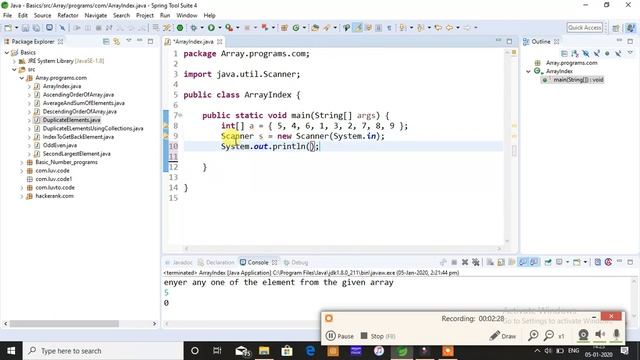Toggle the recorder microphone icon

pos(616,335)
